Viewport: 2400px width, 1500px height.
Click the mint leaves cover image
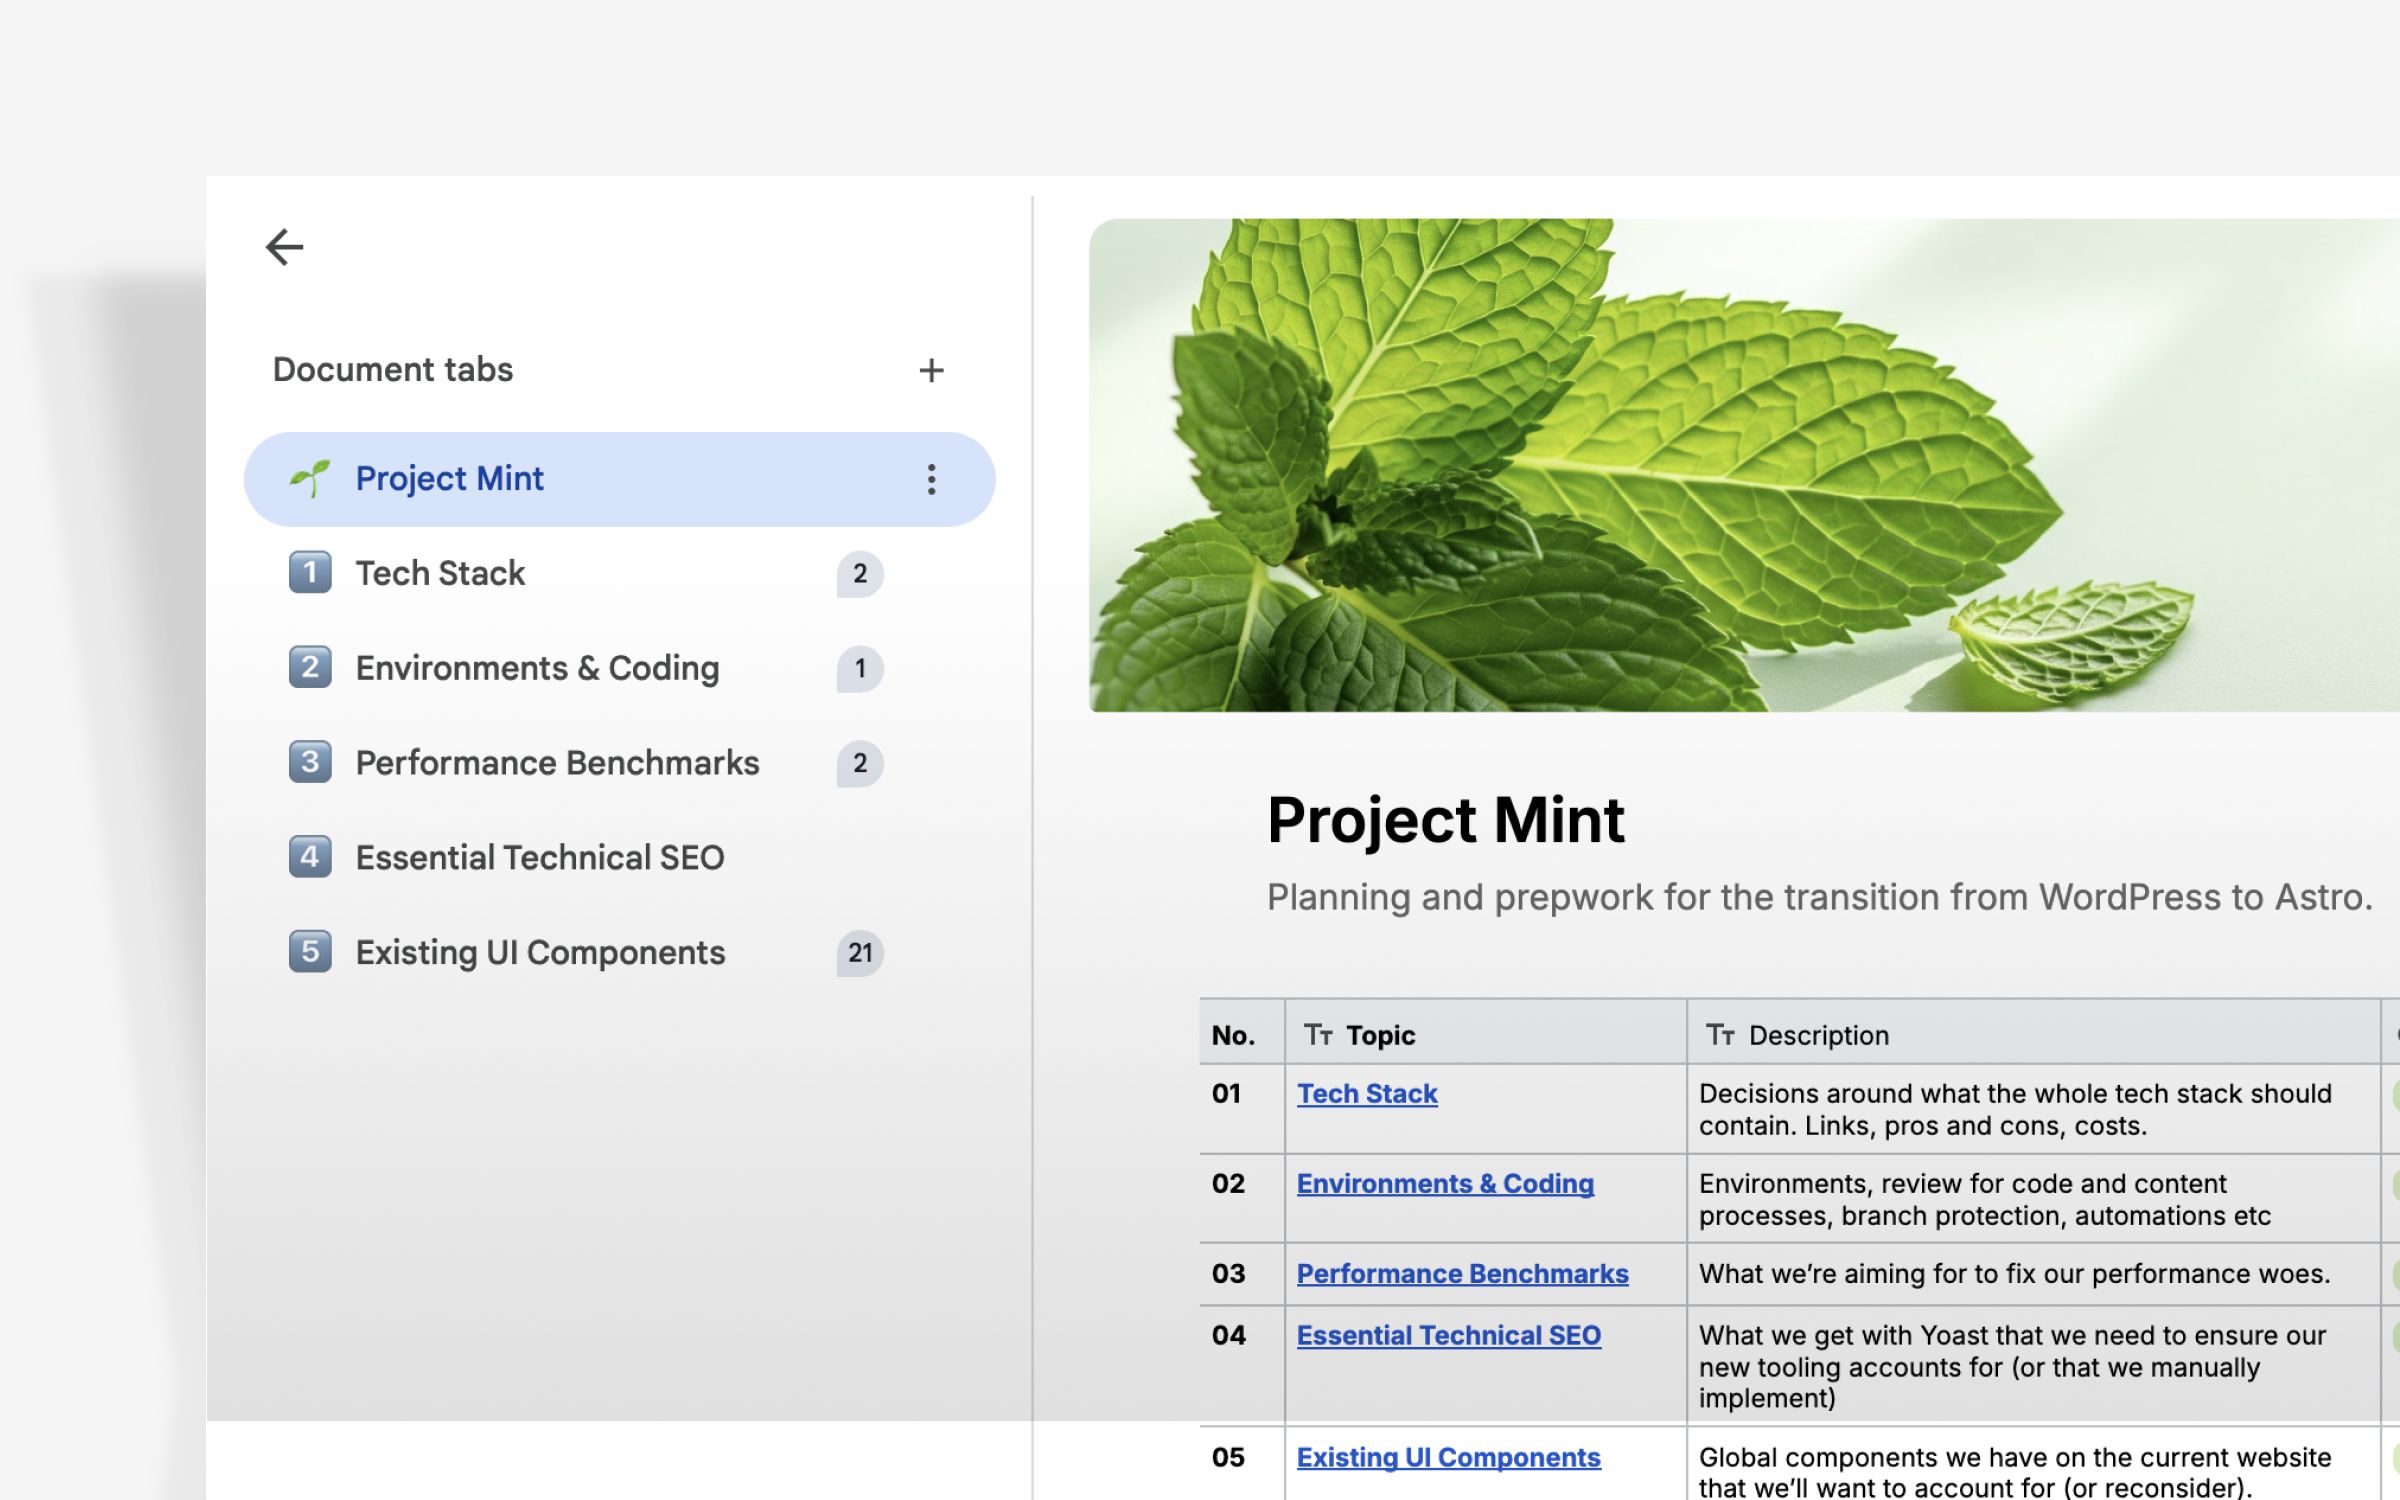click(1744, 465)
